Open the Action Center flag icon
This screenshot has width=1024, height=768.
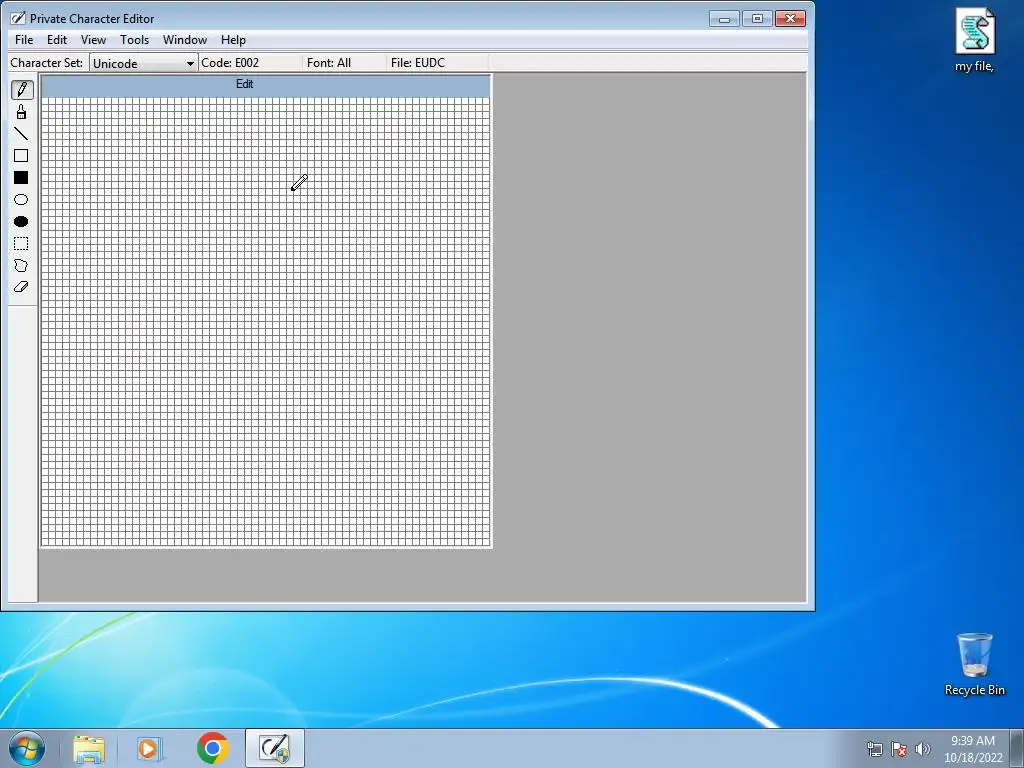click(899, 749)
